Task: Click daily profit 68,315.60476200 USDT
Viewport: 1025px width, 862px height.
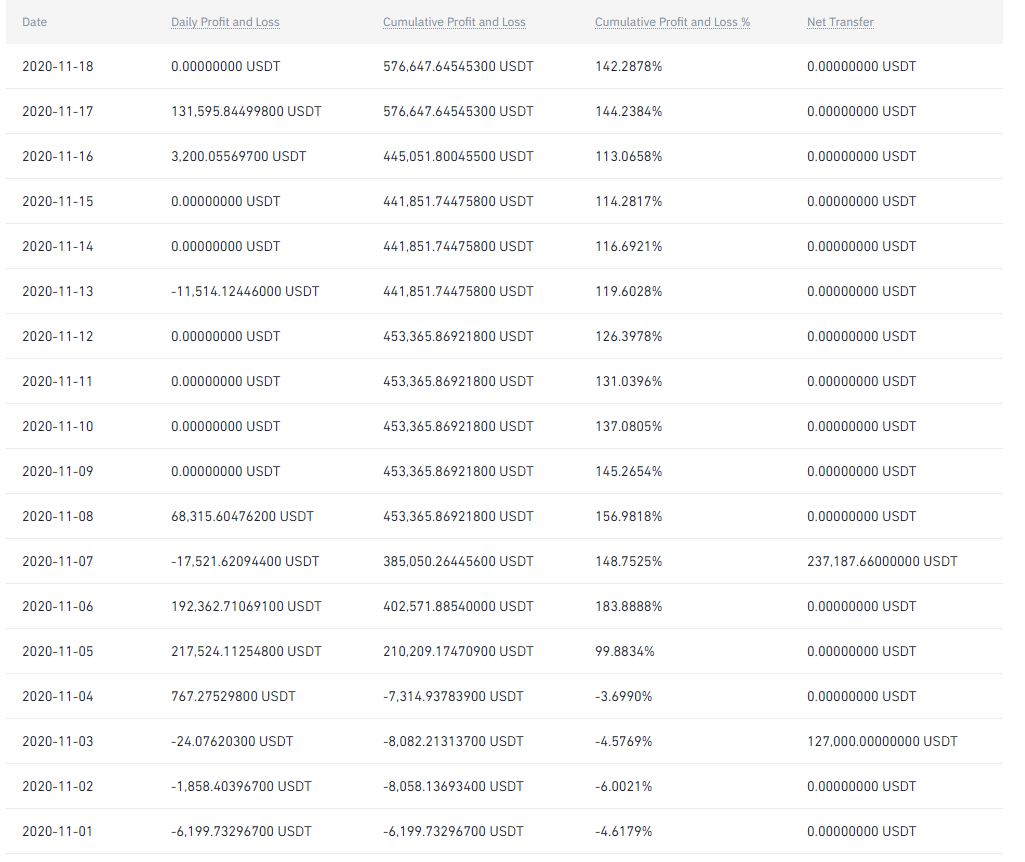Action: click(x=242, y=517)
